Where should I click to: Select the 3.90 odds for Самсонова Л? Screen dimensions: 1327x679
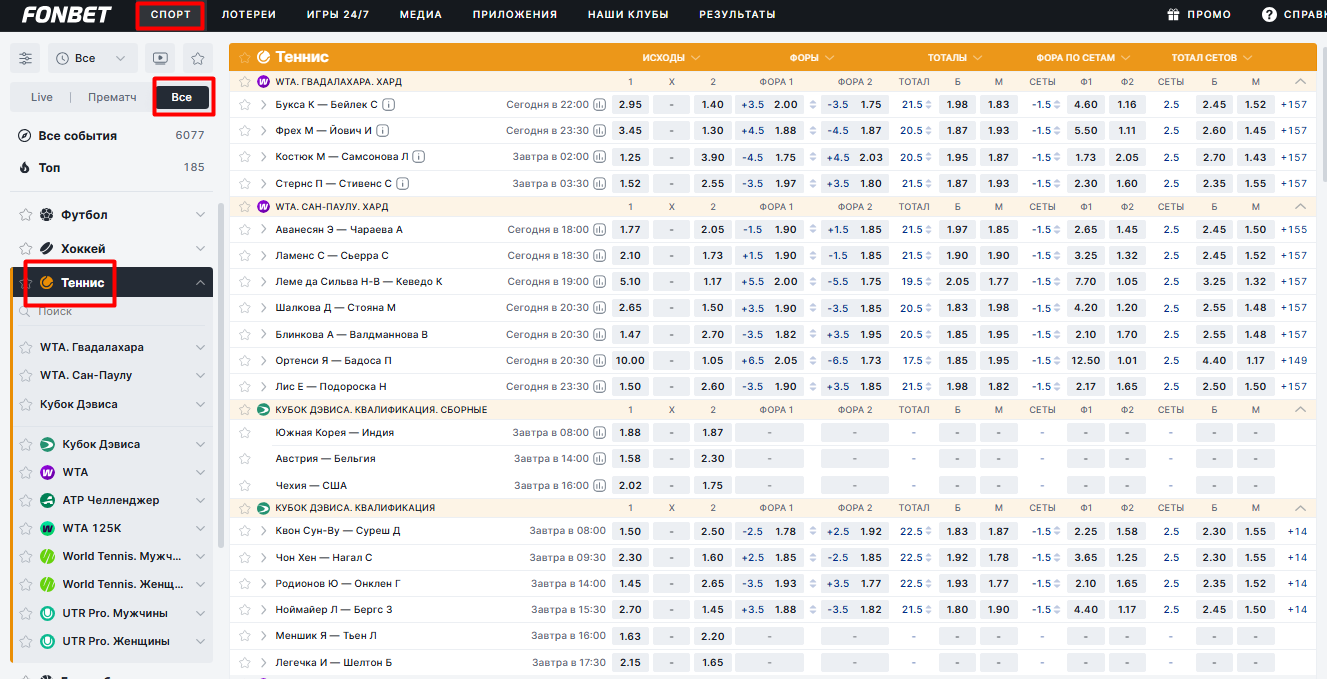712,157
